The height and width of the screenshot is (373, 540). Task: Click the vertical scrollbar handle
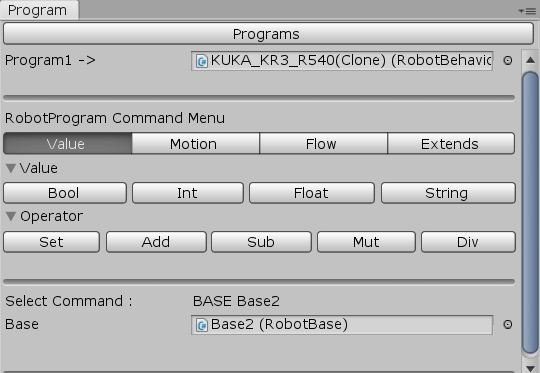coord(530,213)
